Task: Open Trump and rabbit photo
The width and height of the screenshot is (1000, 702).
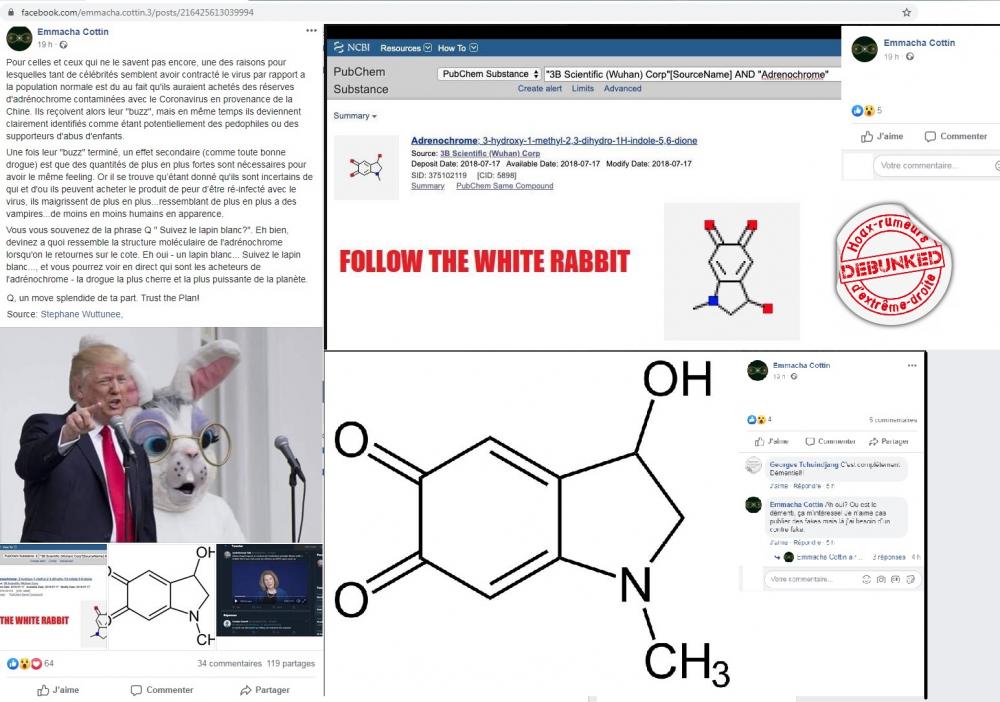Action: point(161,435)
